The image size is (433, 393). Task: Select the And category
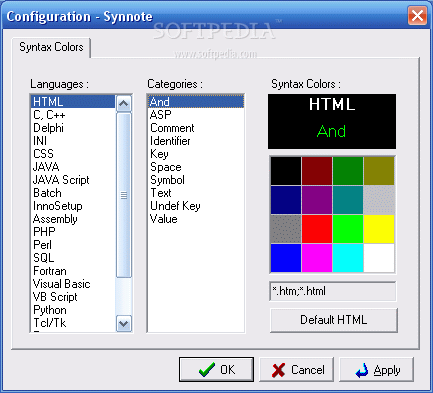click(x=196, y=102)
